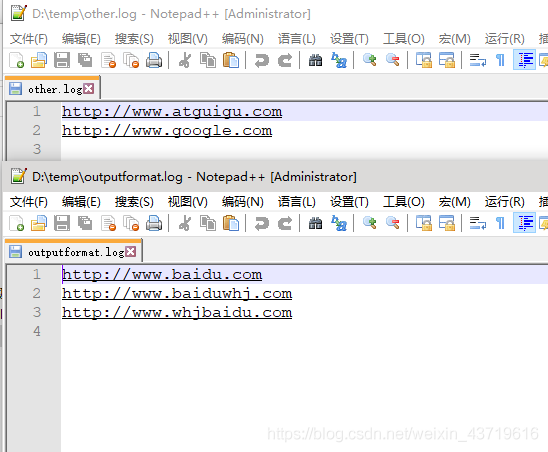Close the outputformat.log tab via red X
Screen dimensions: 548x452
[131, 252]
